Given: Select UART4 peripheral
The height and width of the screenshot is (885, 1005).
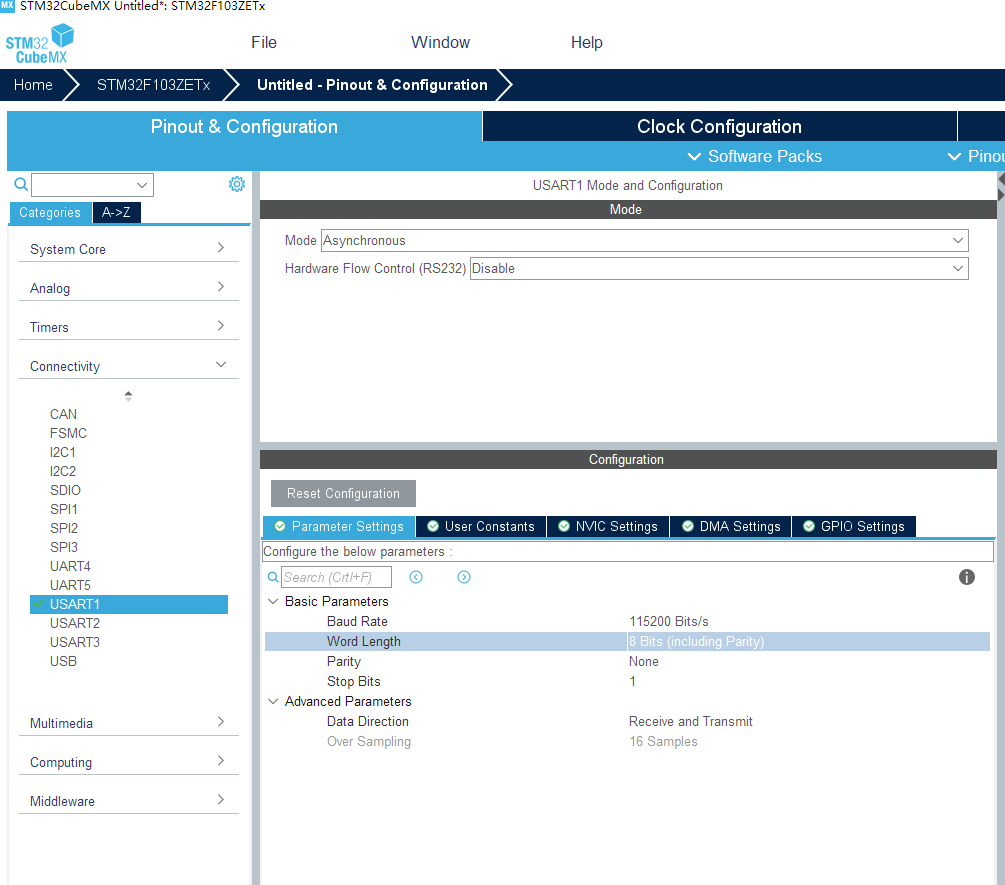Looking at the screenshot, I should coord(71,567).
